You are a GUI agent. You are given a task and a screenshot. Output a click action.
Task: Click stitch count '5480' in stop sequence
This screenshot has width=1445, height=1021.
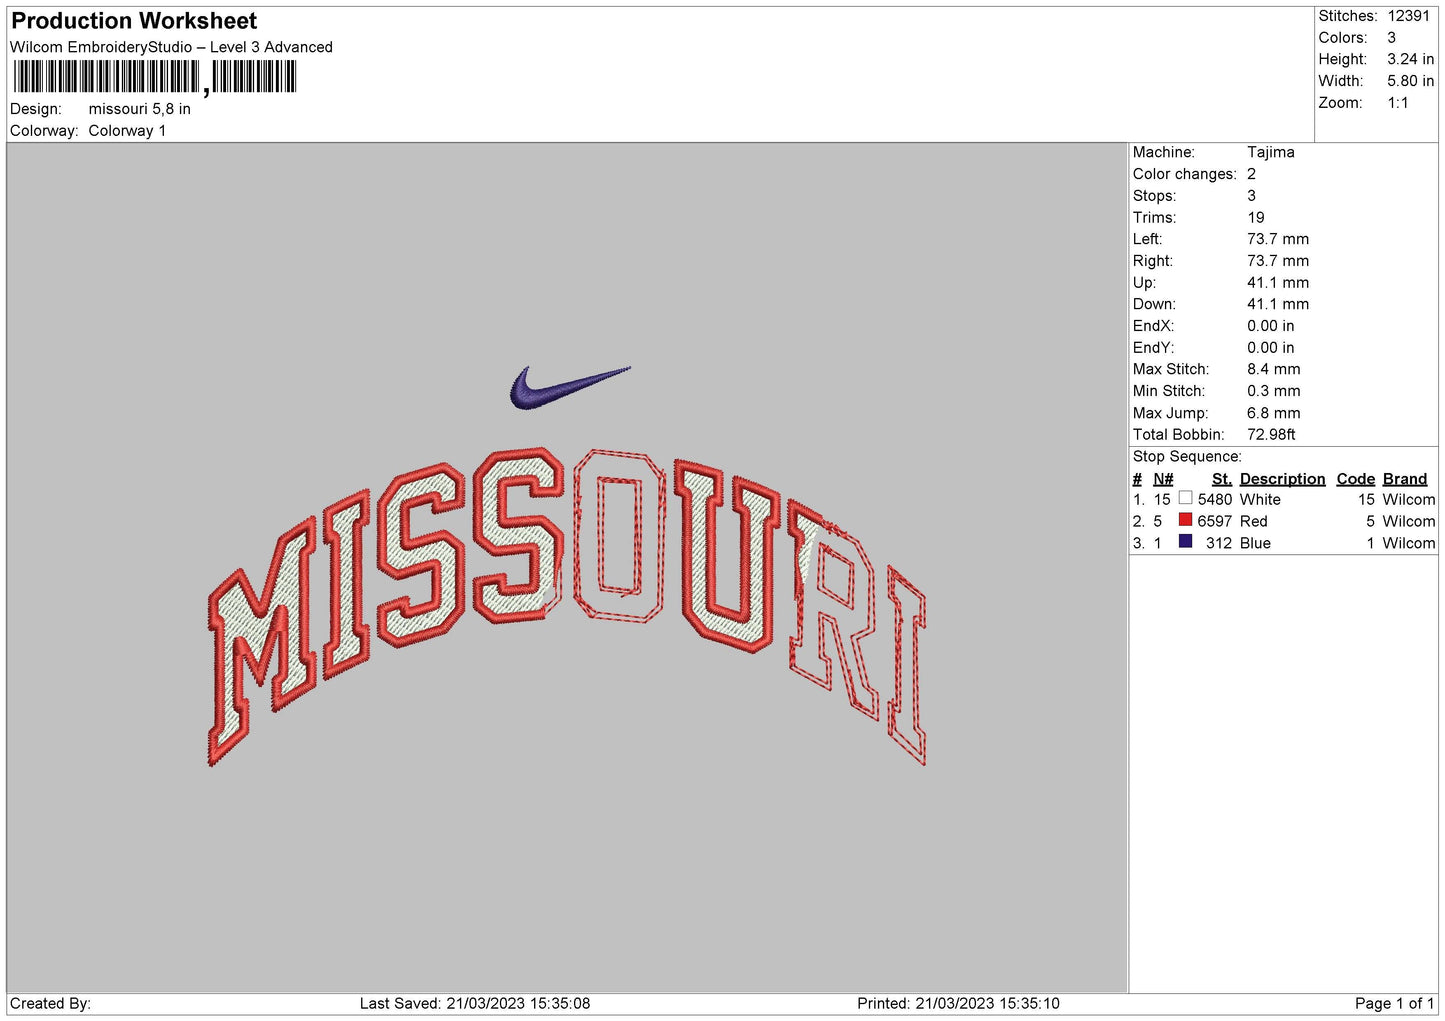coord(1214,500)
